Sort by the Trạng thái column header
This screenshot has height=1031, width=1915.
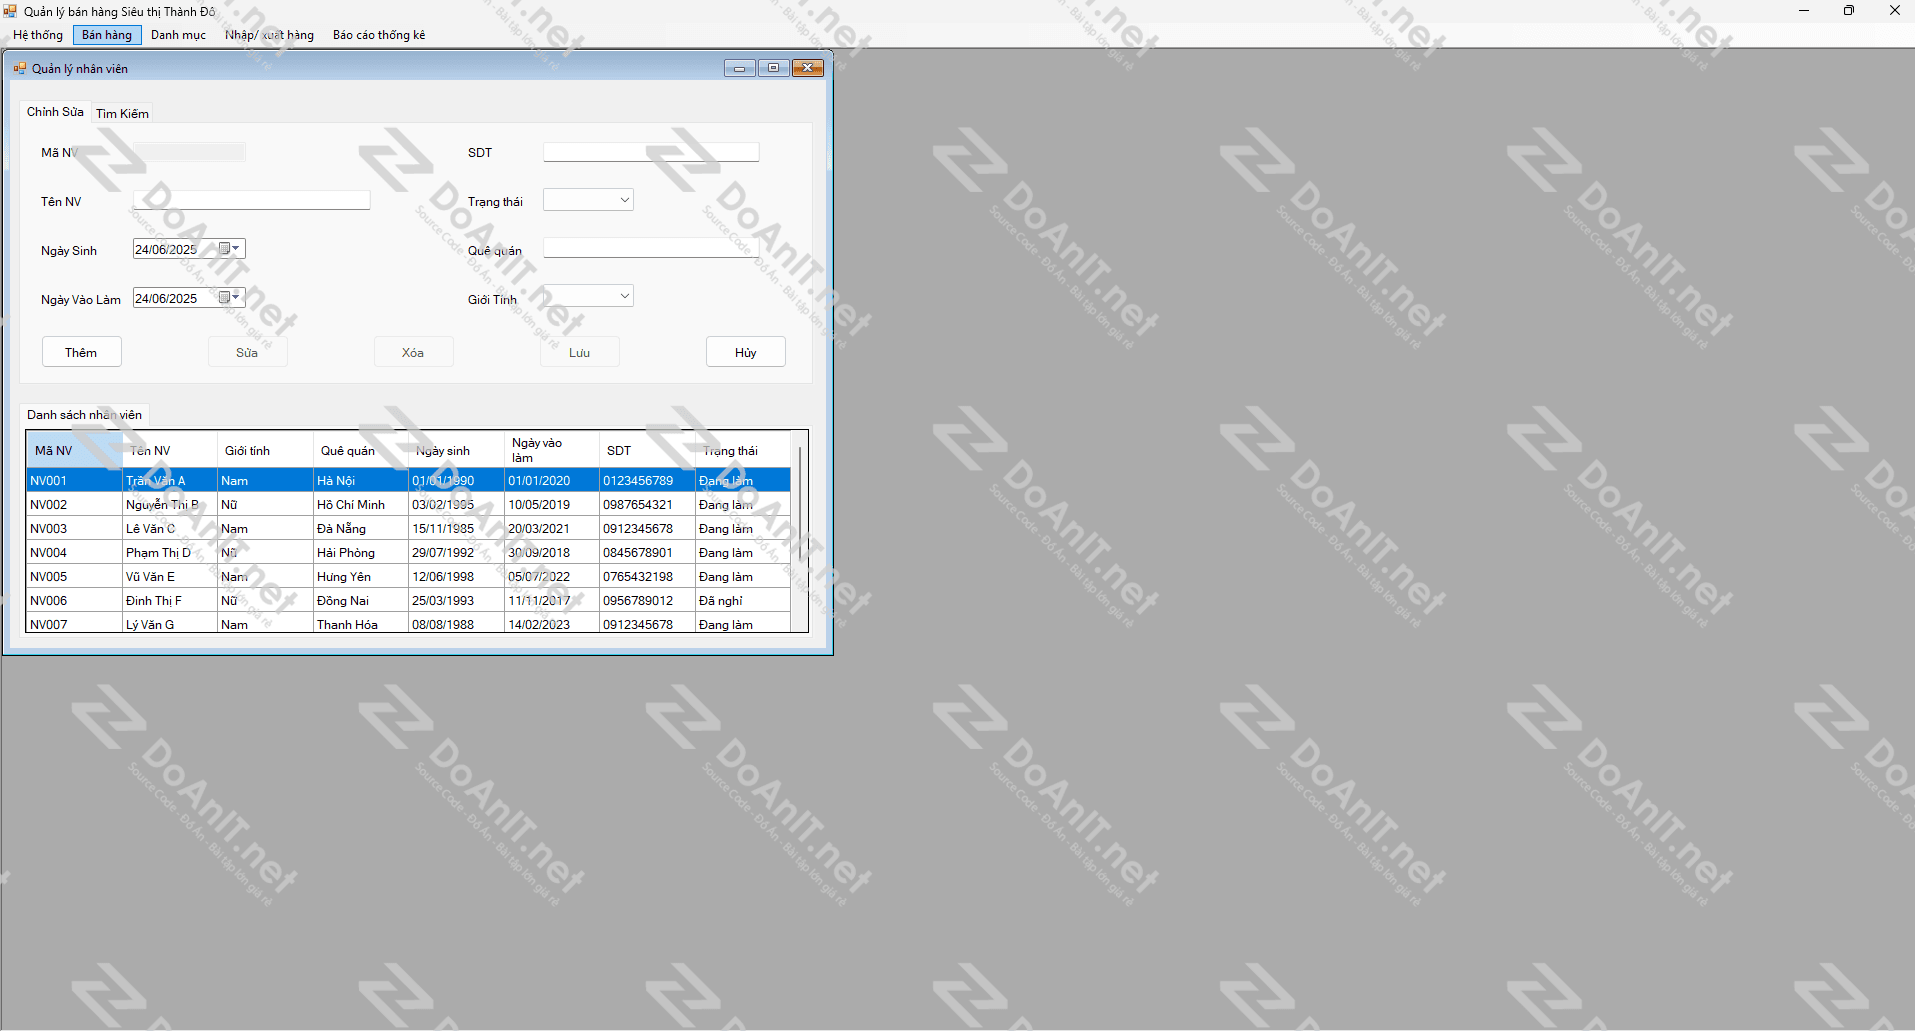[743, 451]
